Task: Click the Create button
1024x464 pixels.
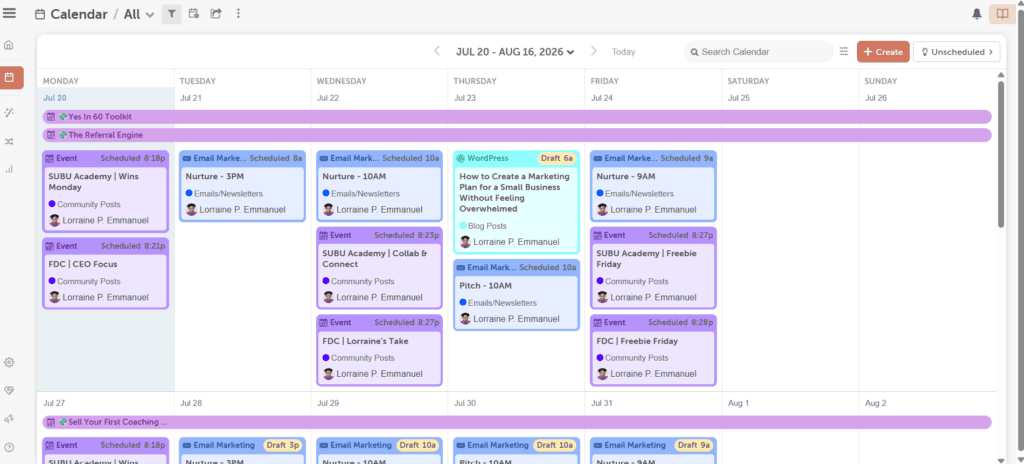Action: pos(883,52)
